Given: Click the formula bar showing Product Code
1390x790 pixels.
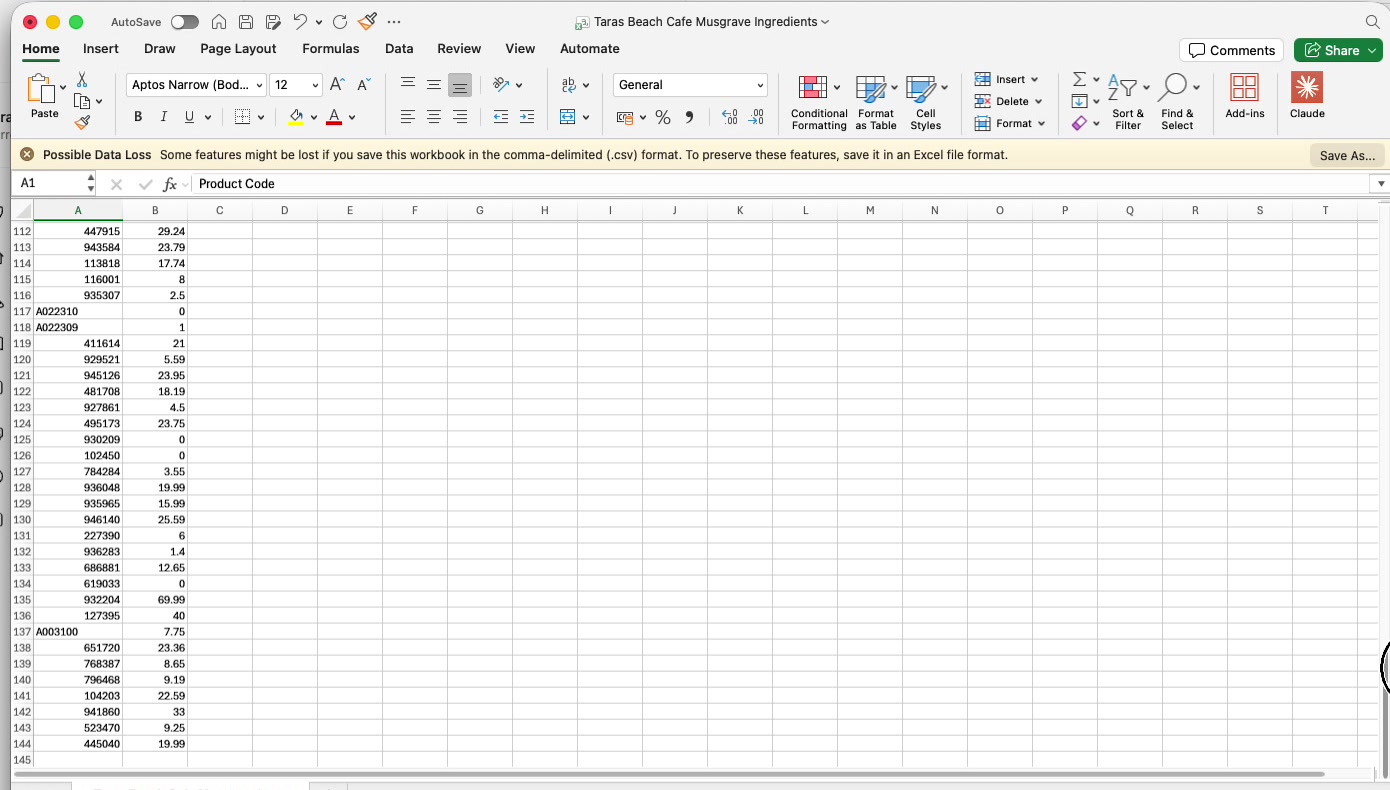Looking at the screenshot, I should coord(782,183).
